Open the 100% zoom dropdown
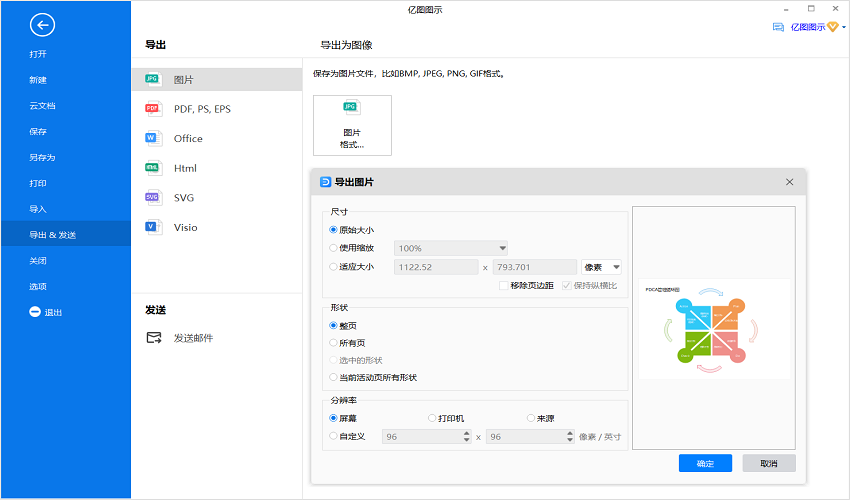 click(450, 248)
